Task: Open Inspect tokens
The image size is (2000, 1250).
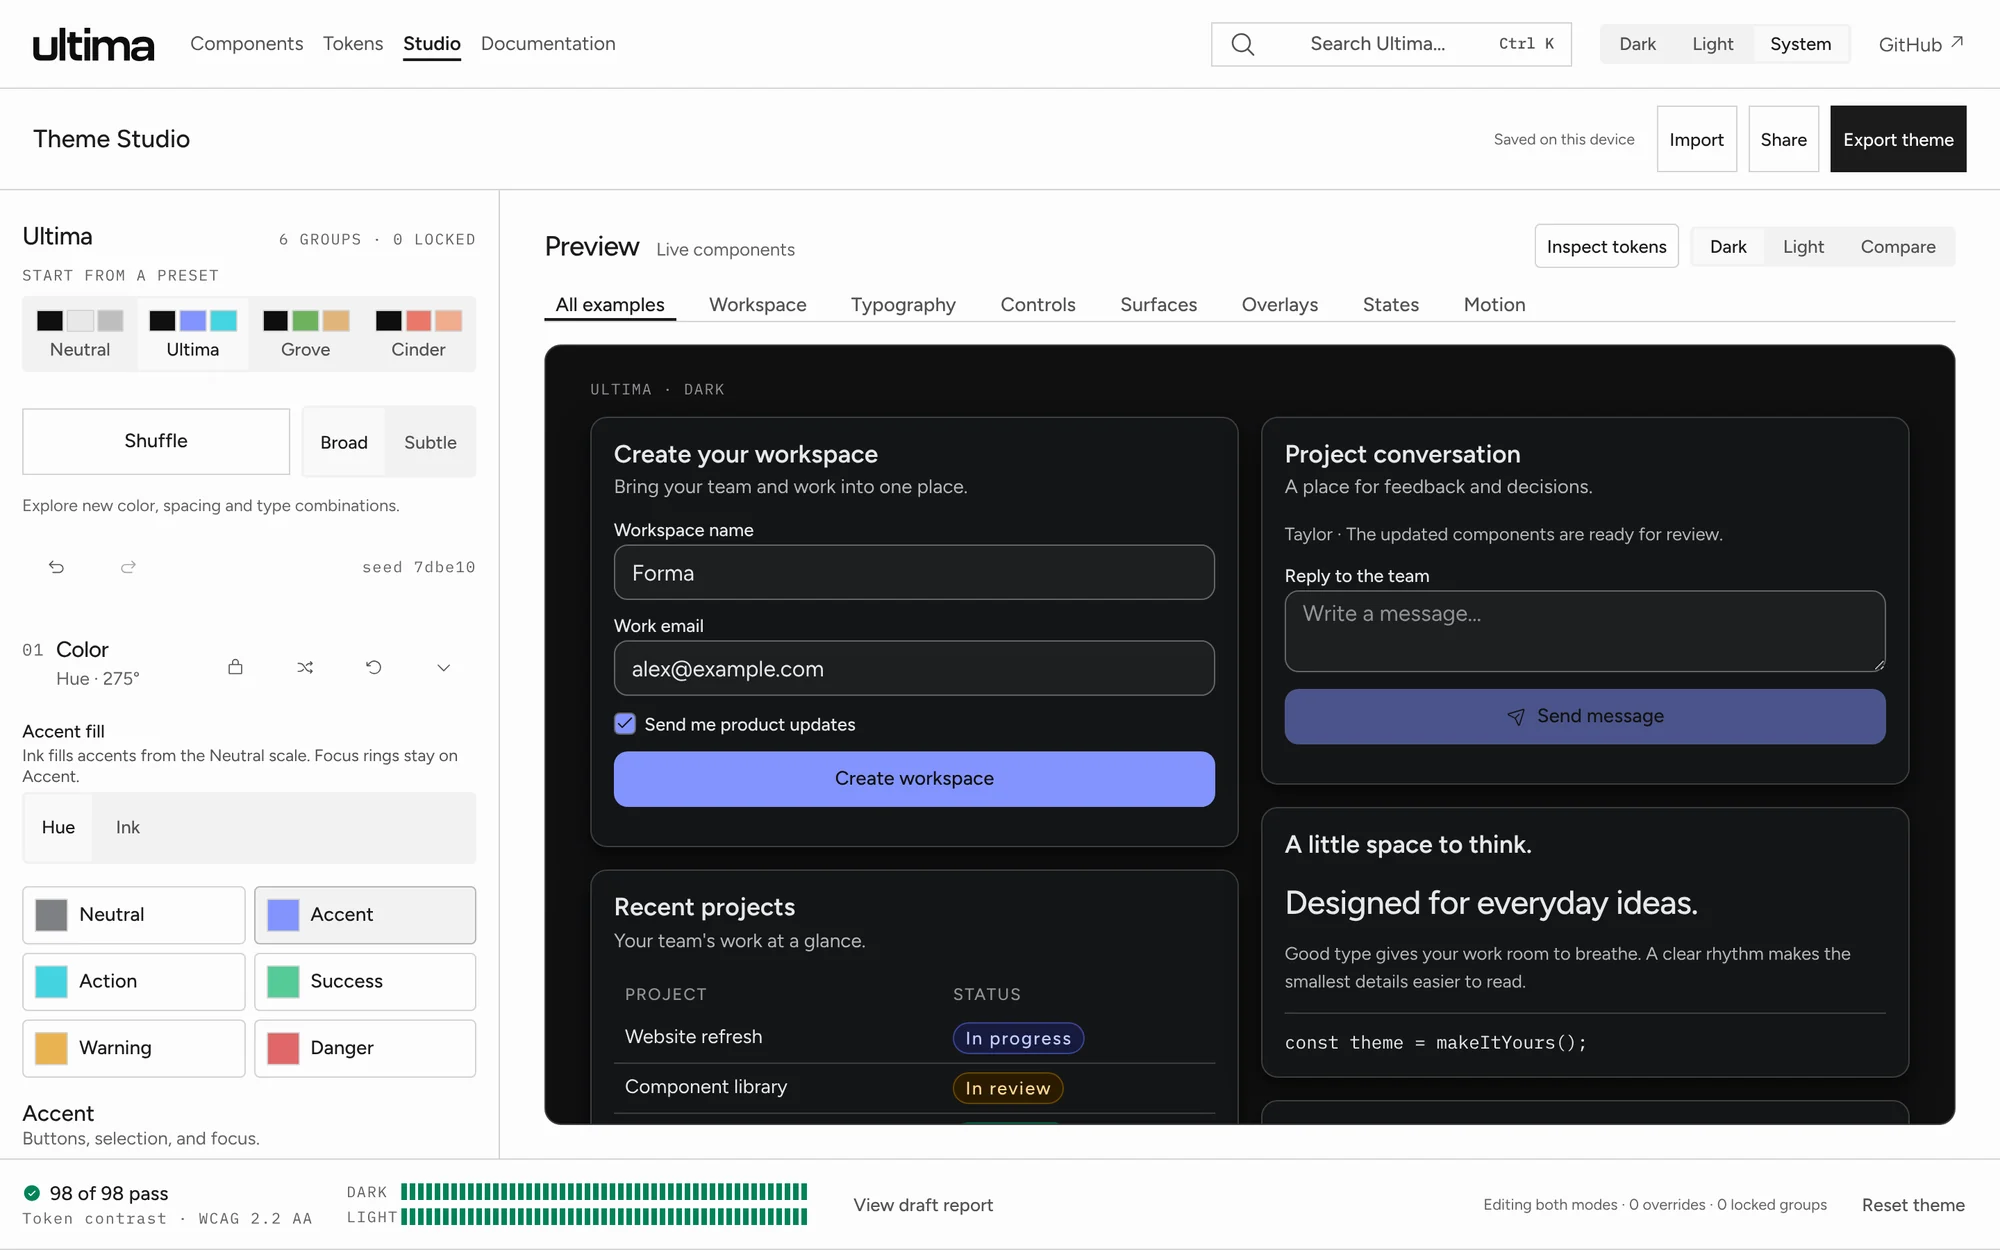Action: (1606, 247)
